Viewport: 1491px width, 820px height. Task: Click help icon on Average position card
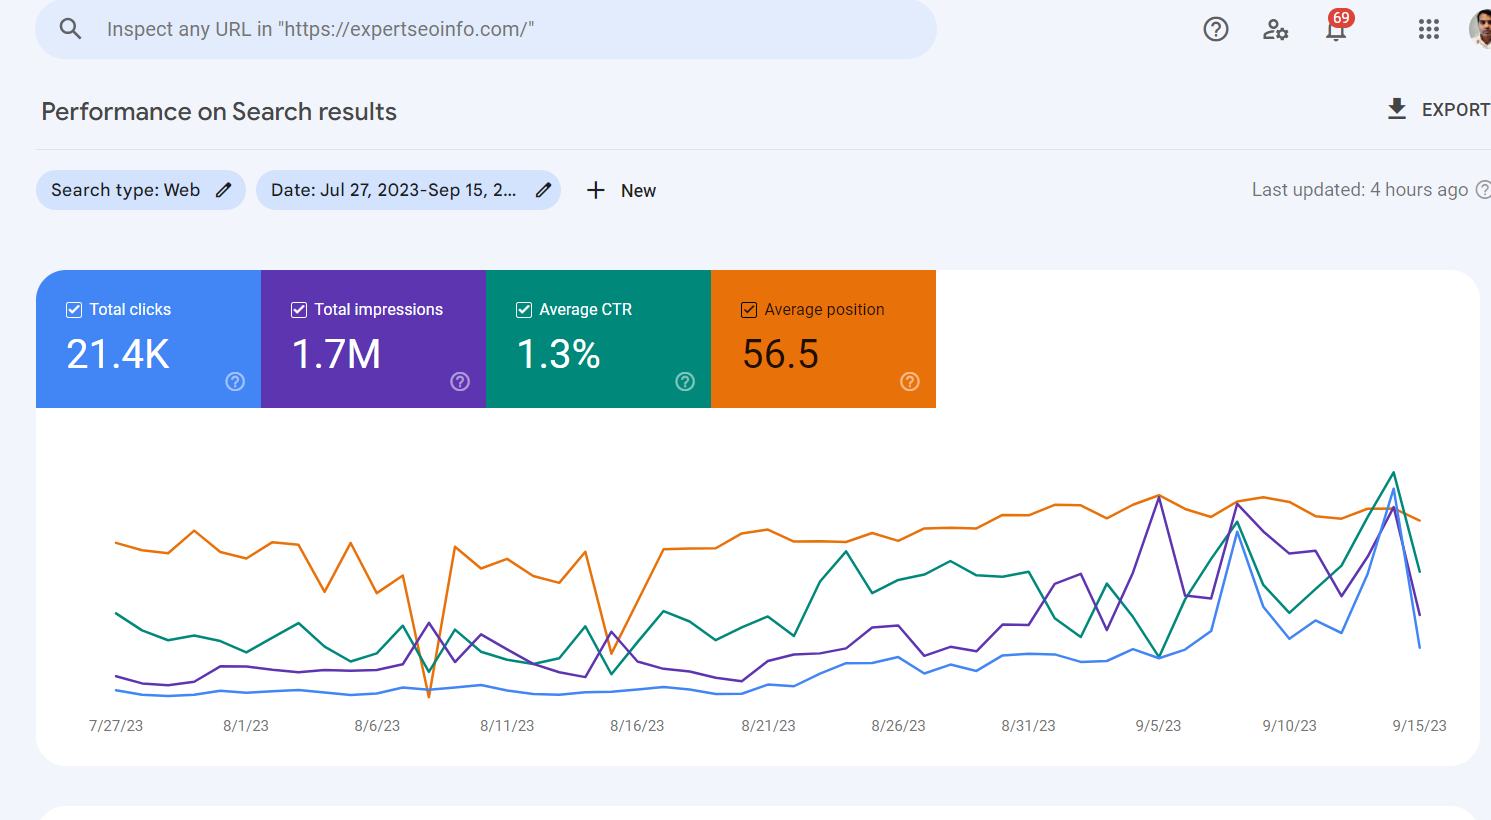click(x=909, y=381)
